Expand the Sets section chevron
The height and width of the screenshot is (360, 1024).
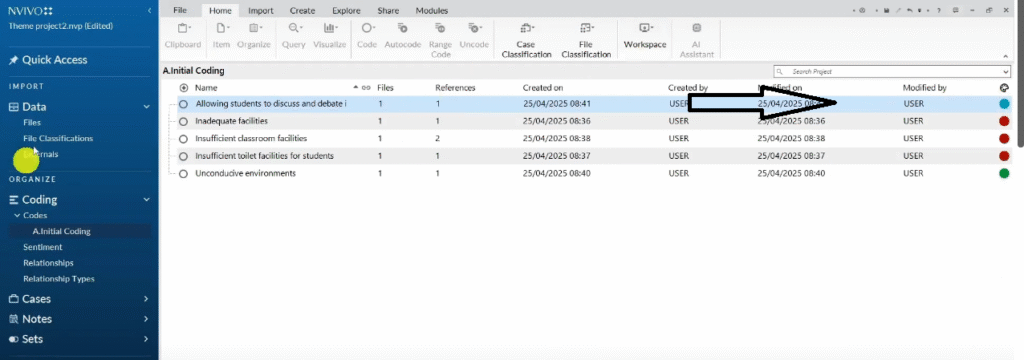146,340
